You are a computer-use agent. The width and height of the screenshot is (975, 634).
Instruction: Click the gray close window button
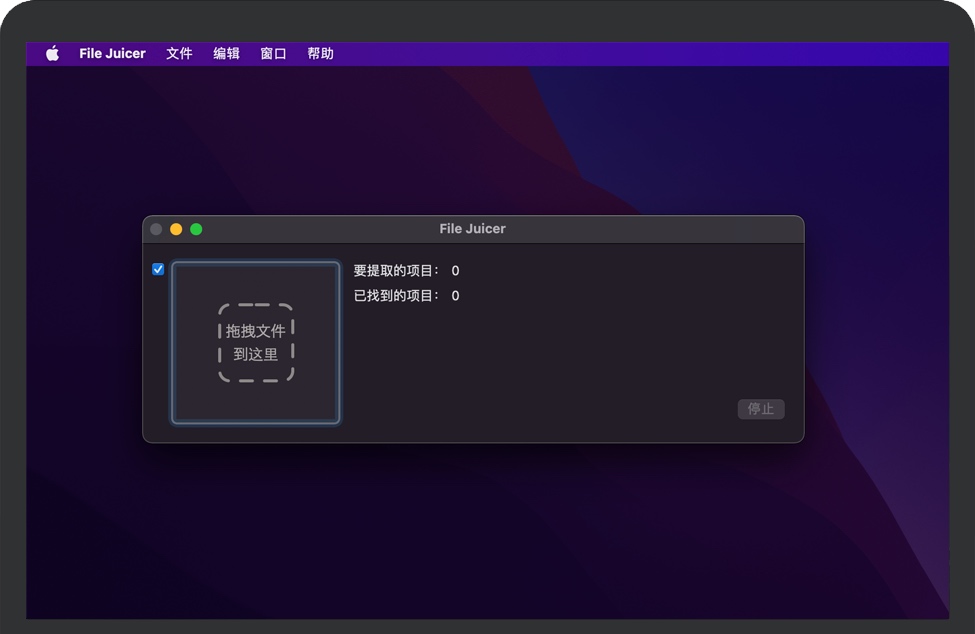(x=156, y=229)
